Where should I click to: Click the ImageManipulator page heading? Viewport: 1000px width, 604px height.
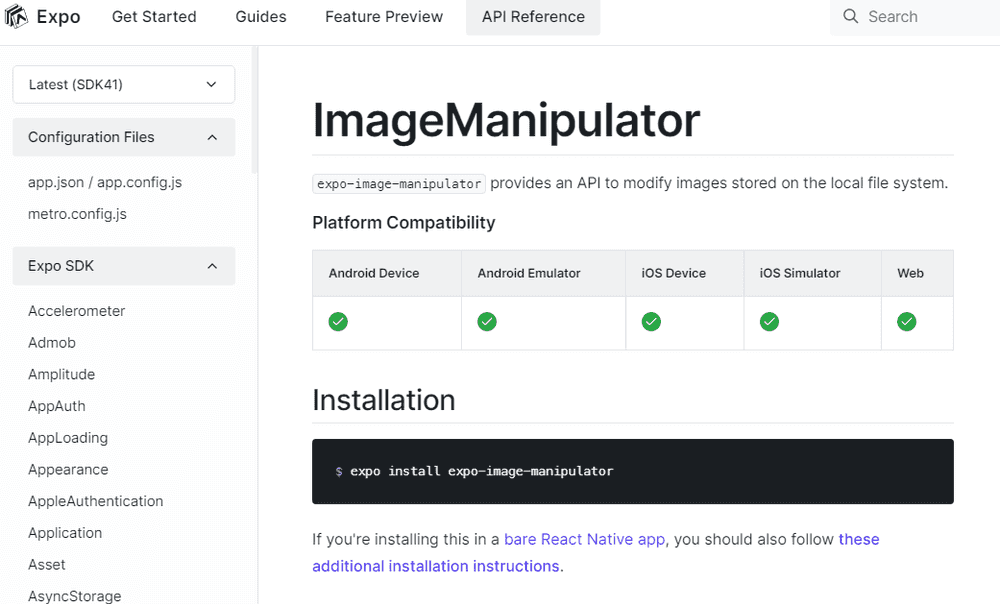506,120
